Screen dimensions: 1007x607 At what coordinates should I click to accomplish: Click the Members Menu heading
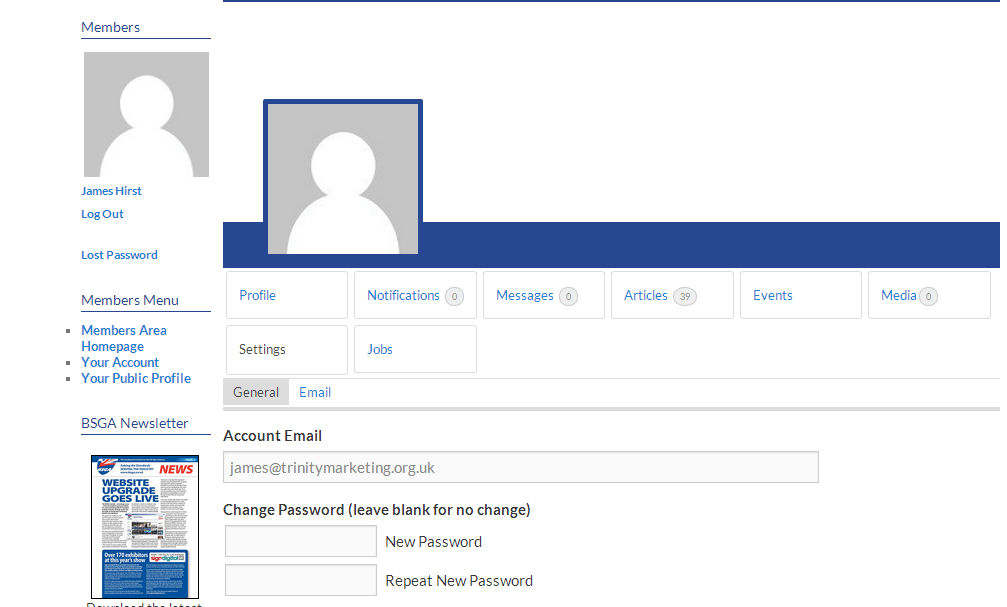(130, 300)
